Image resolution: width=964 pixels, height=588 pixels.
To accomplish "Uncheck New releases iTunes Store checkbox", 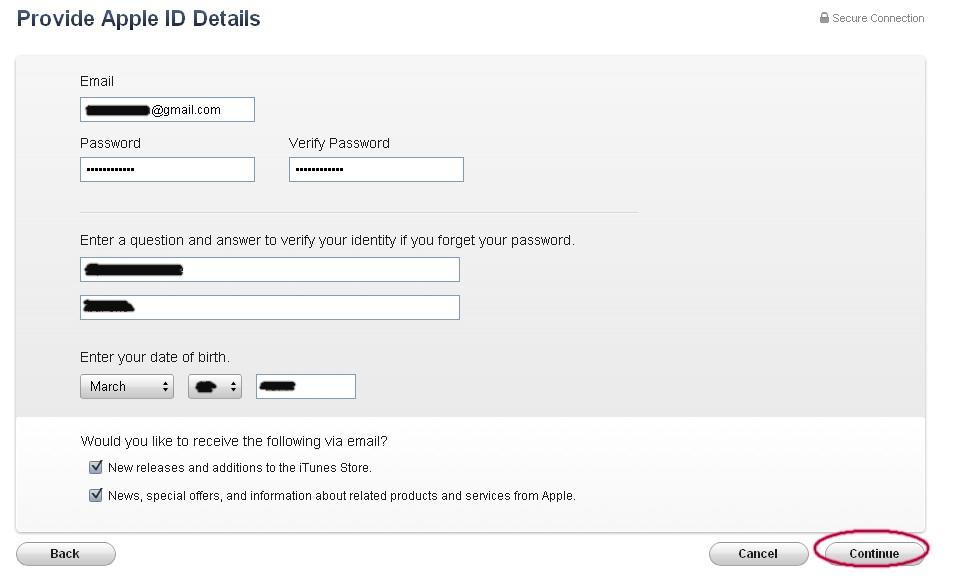I will [x=95, y=467].
